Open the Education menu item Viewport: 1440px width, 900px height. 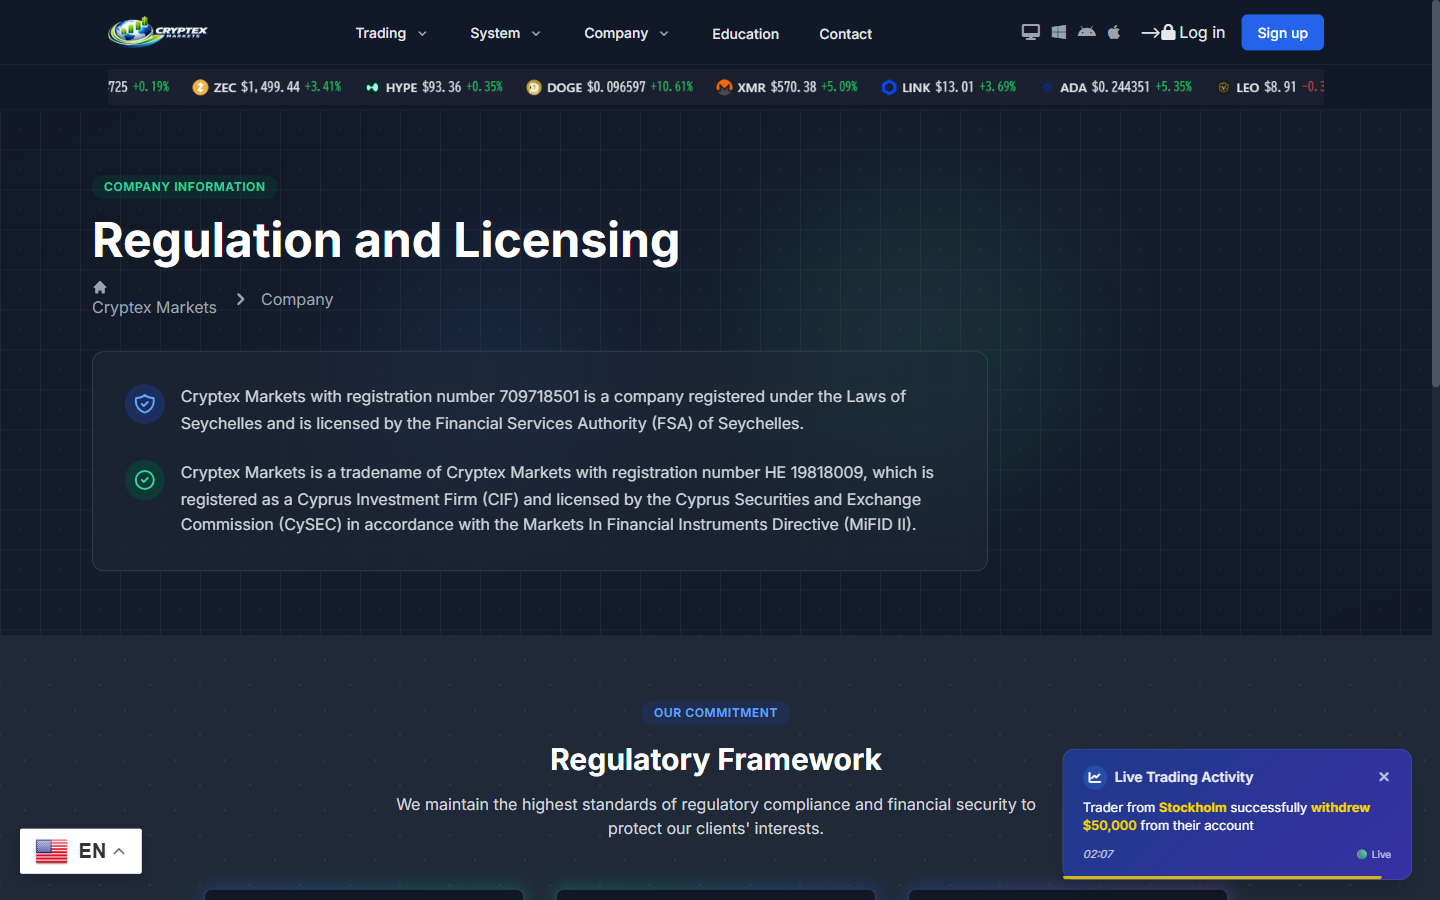[745, 33]
